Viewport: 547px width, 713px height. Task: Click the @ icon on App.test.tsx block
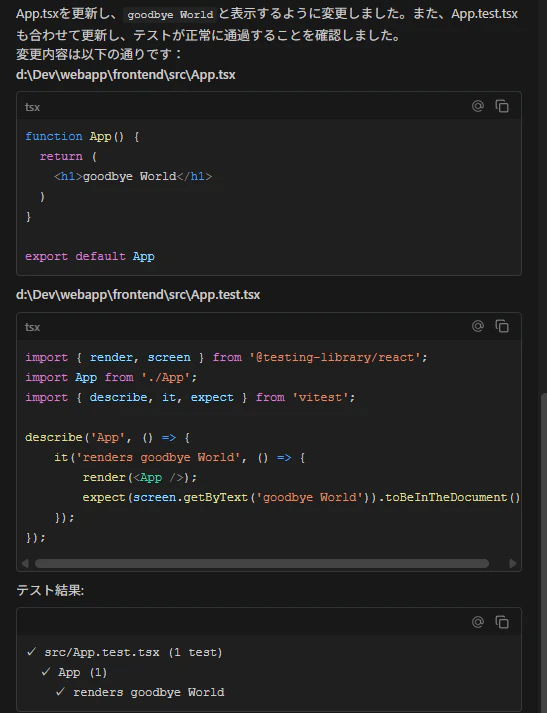(x=477, y=326)
